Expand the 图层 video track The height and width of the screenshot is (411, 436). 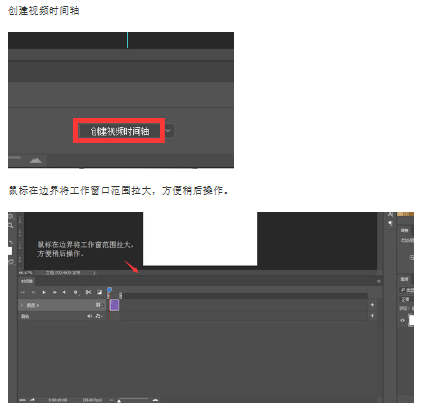22,305
